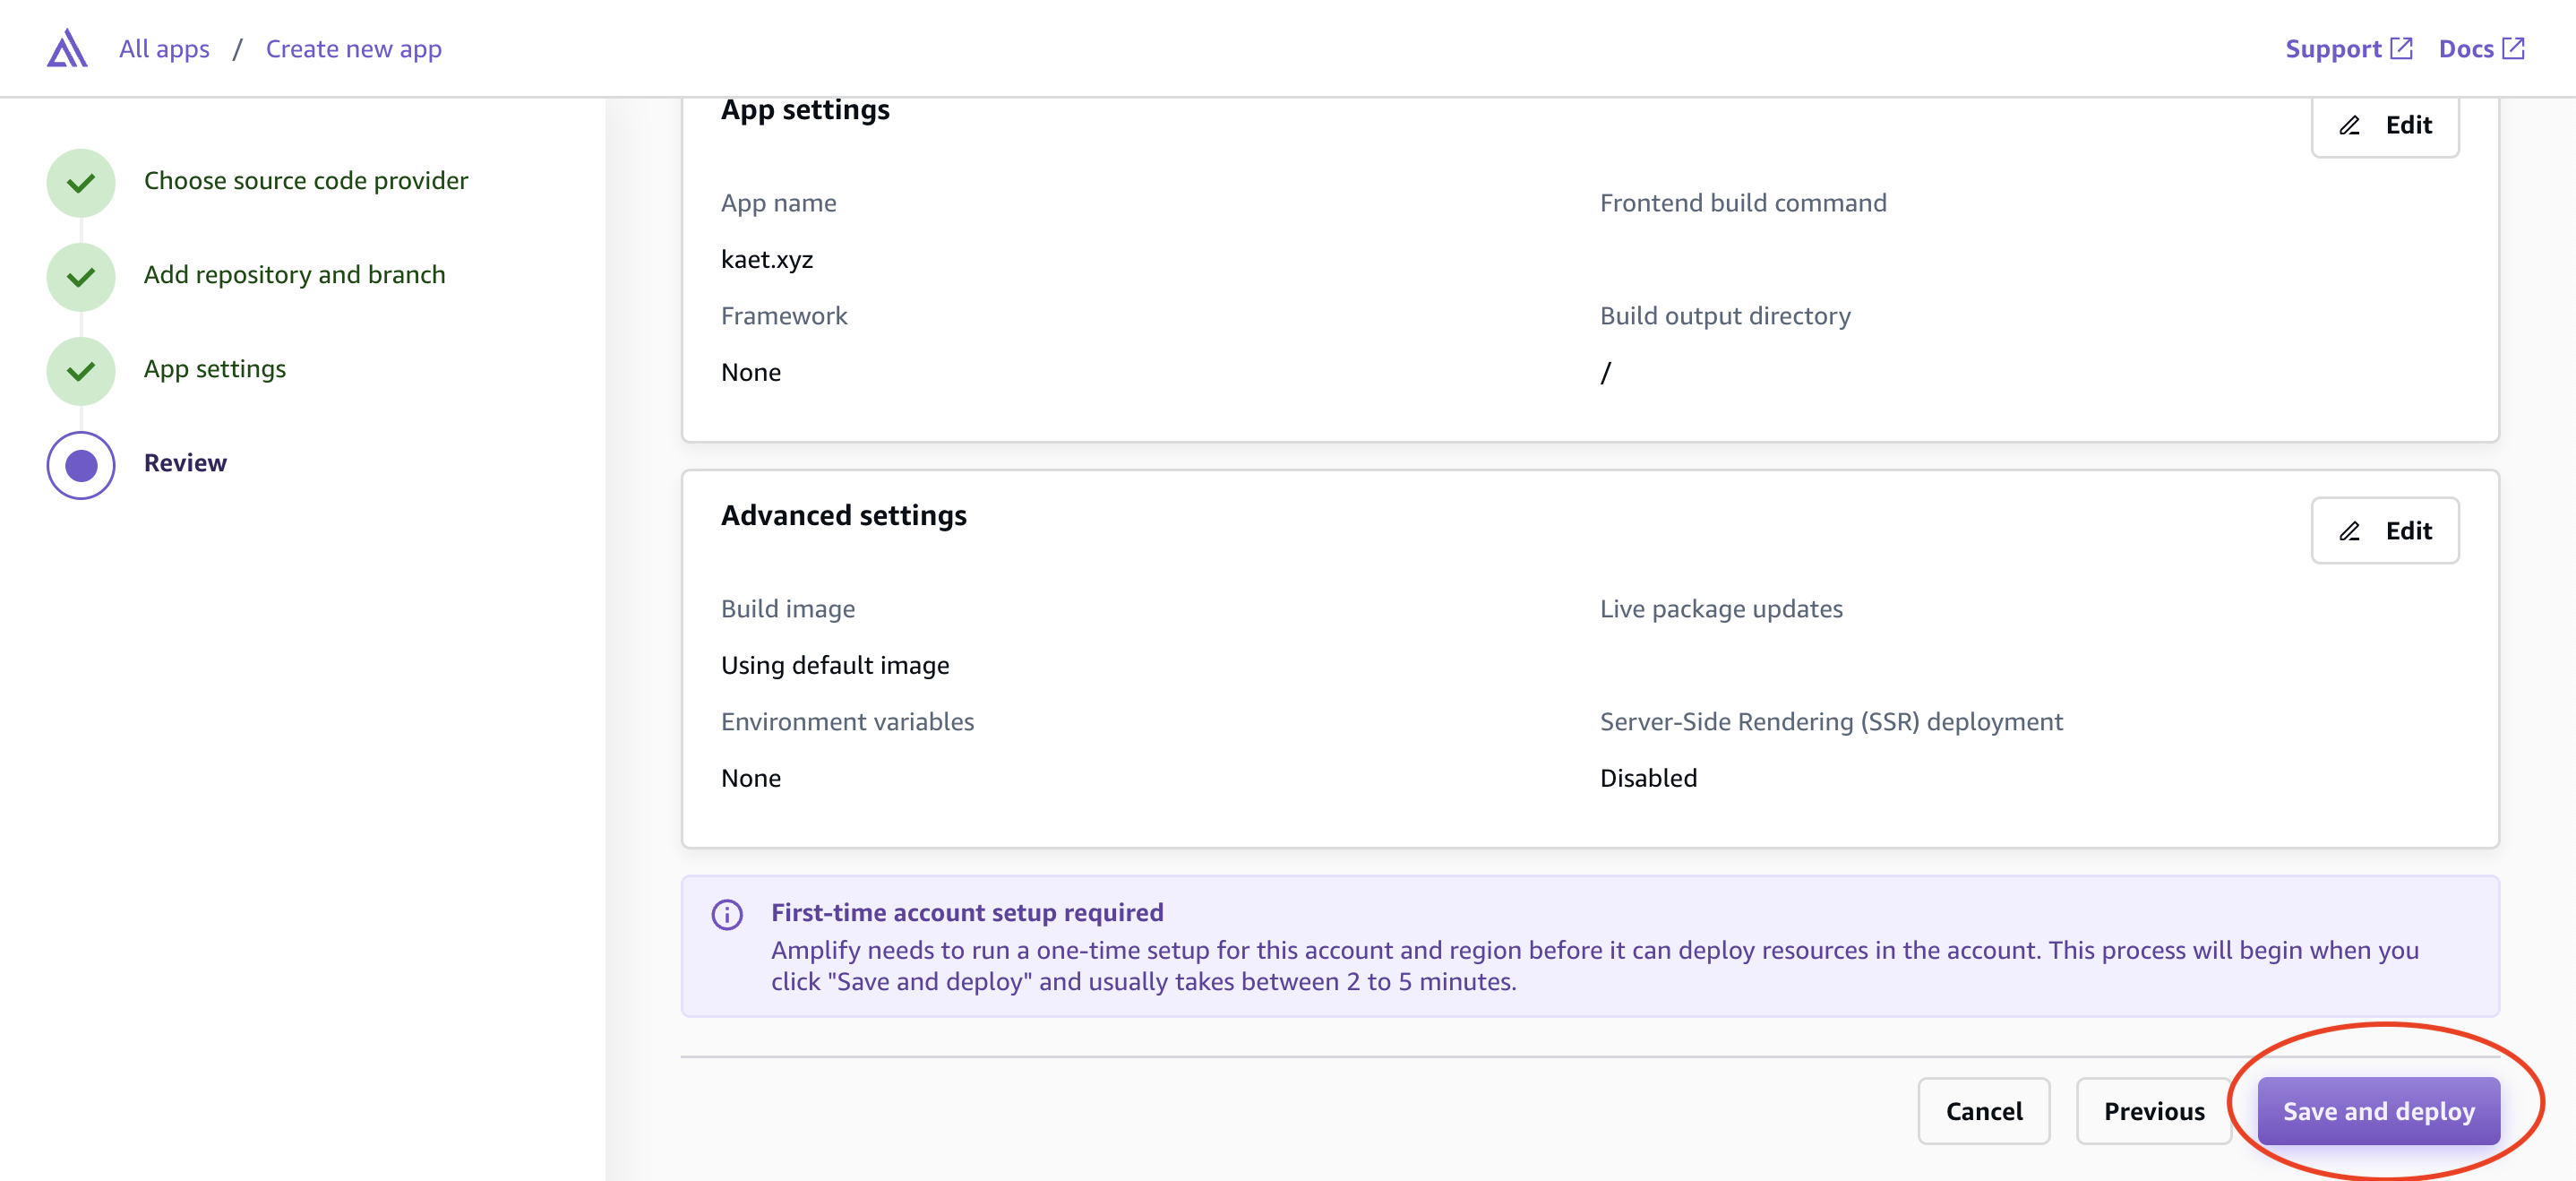Go back with the Previous button
The width and height of the screenshot is (2576, 1181).
tap(2154, 1111)
